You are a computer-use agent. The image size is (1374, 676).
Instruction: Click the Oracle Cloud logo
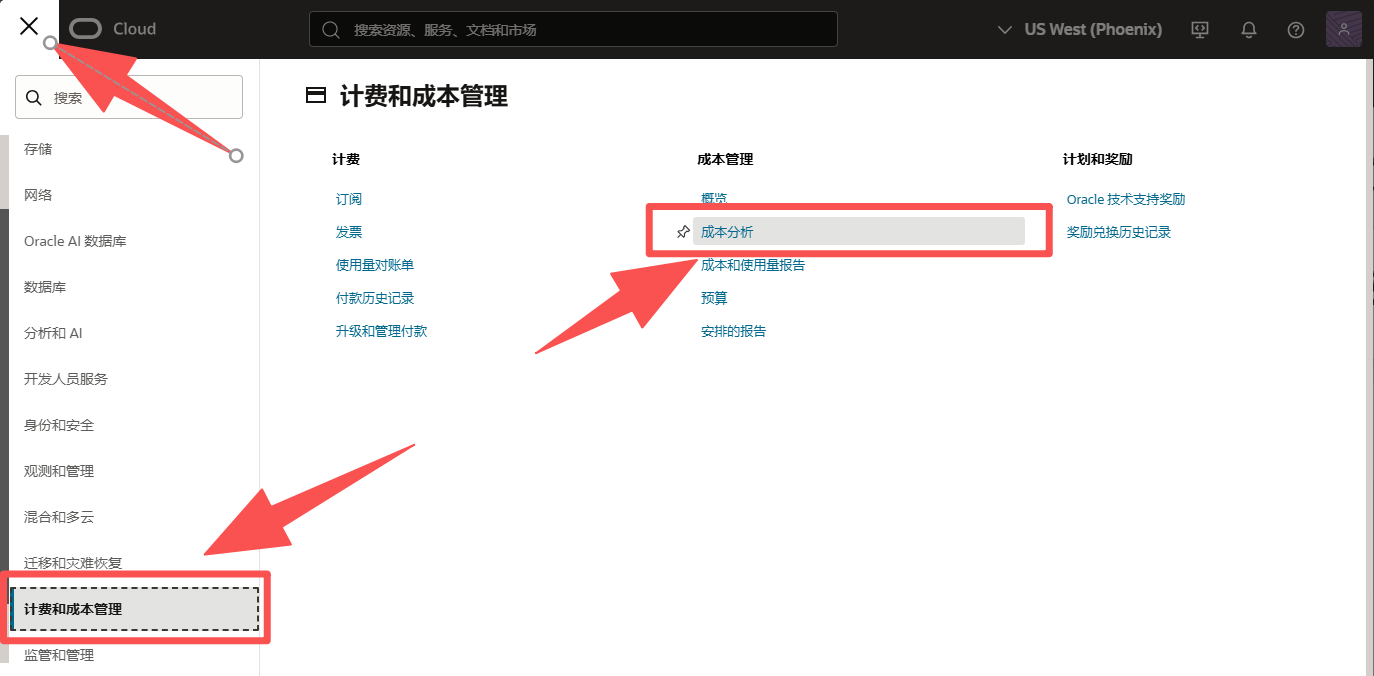86,29
